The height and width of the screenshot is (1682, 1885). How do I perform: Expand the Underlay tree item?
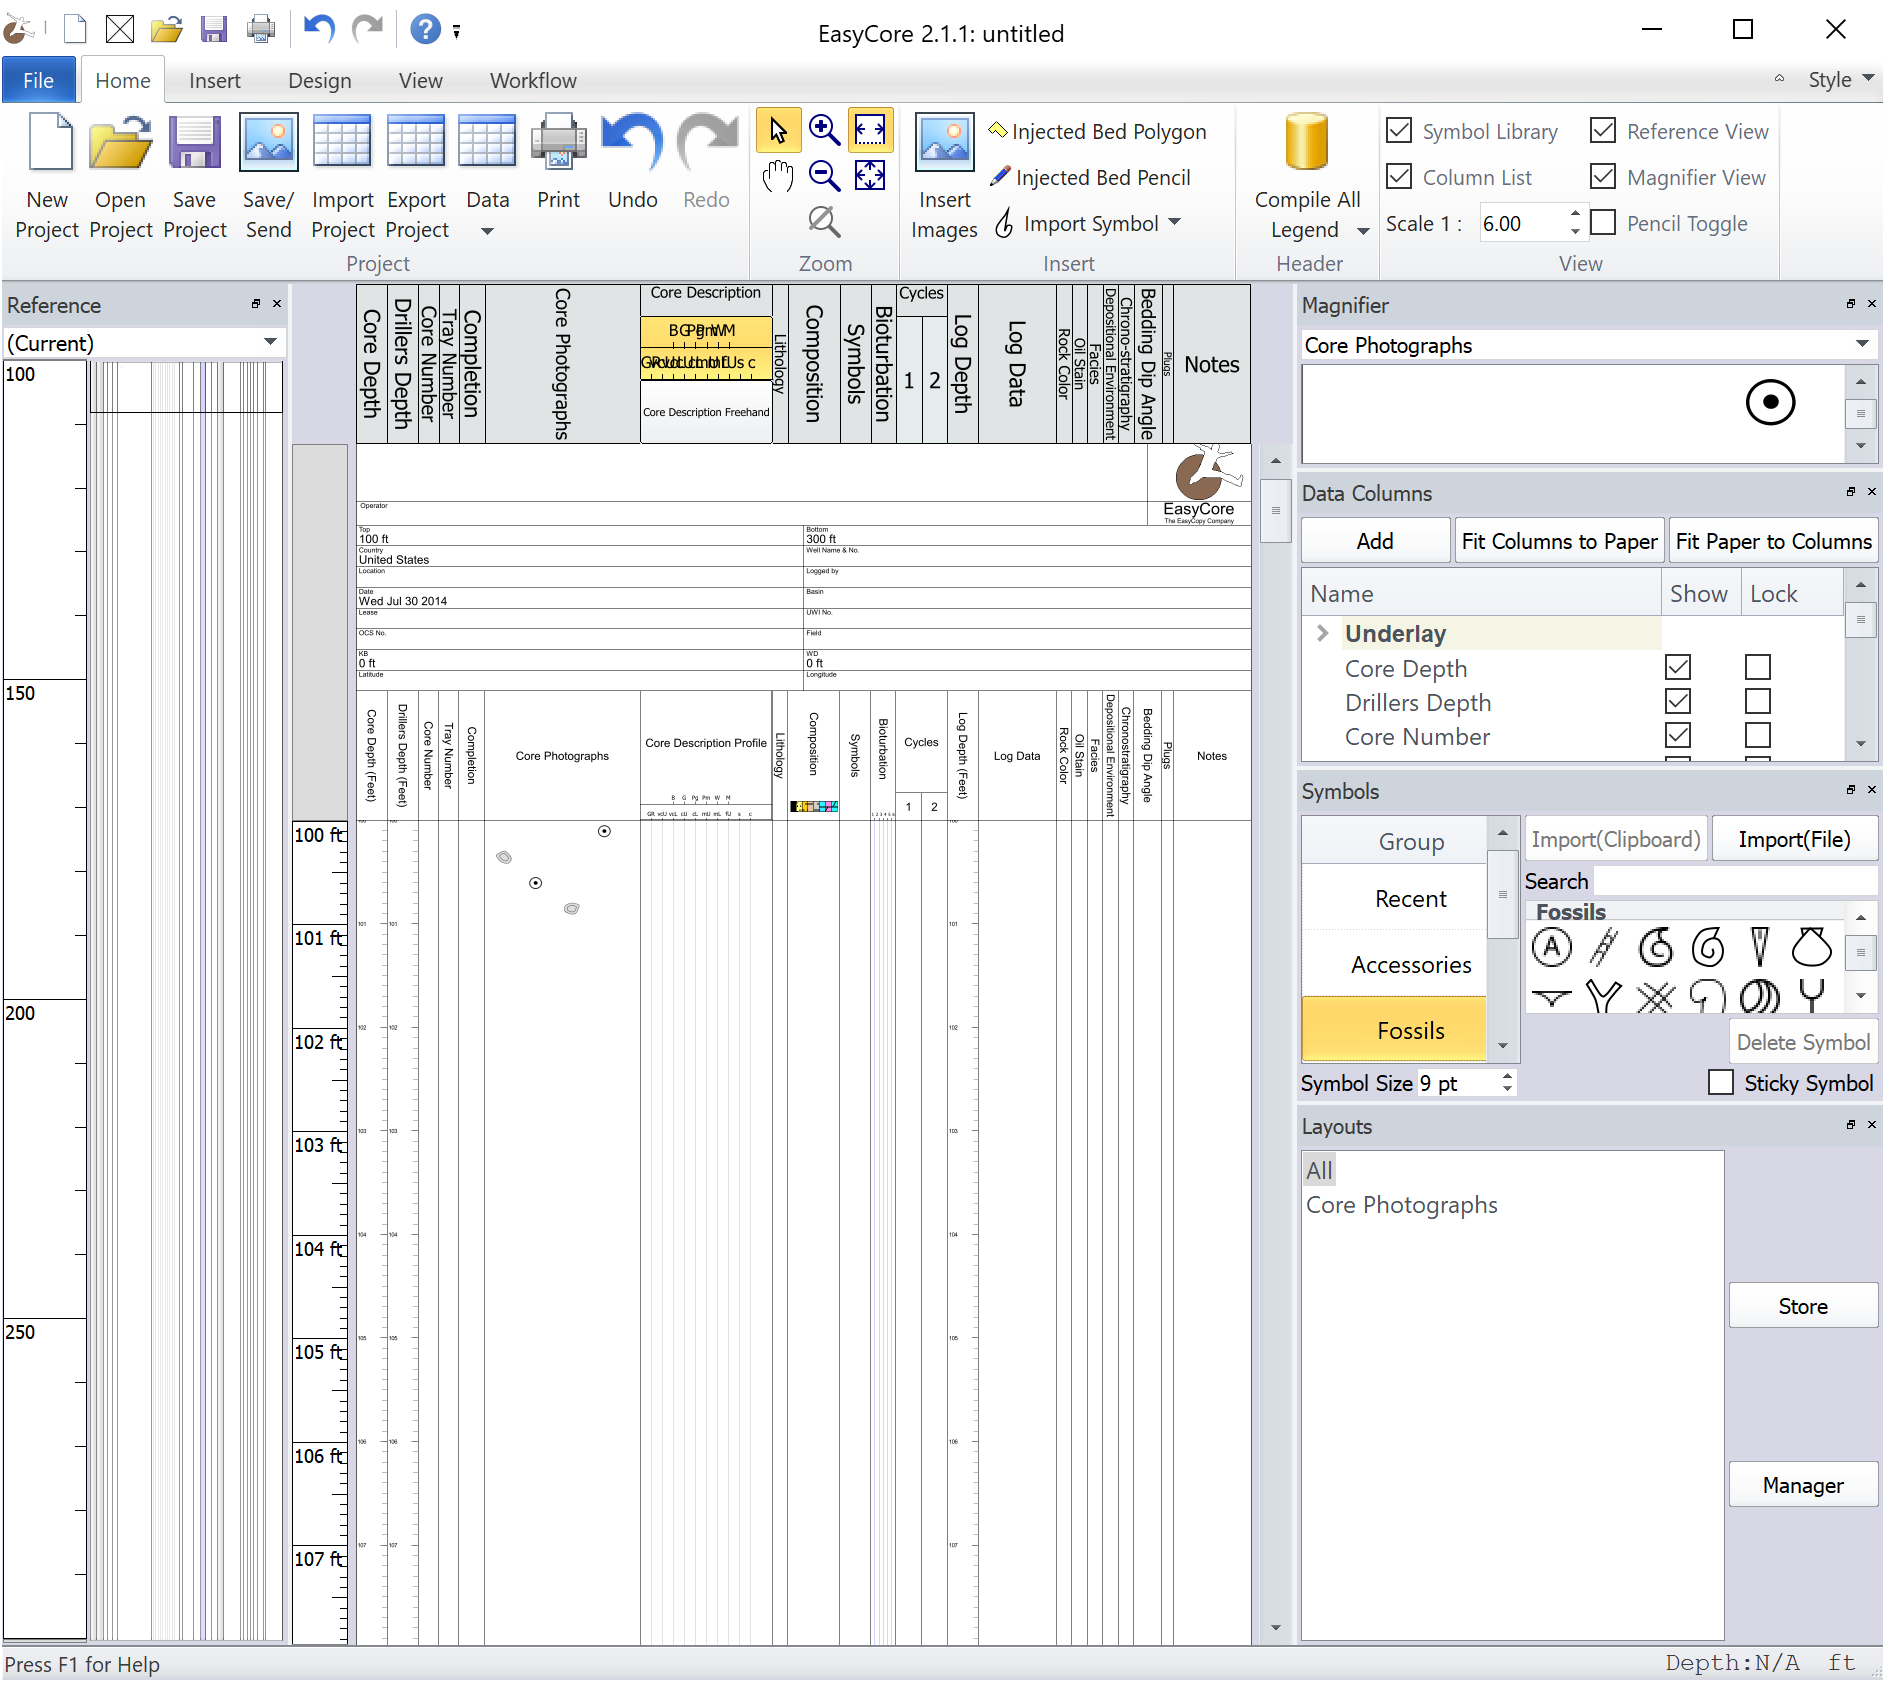tap(1322, 633)
